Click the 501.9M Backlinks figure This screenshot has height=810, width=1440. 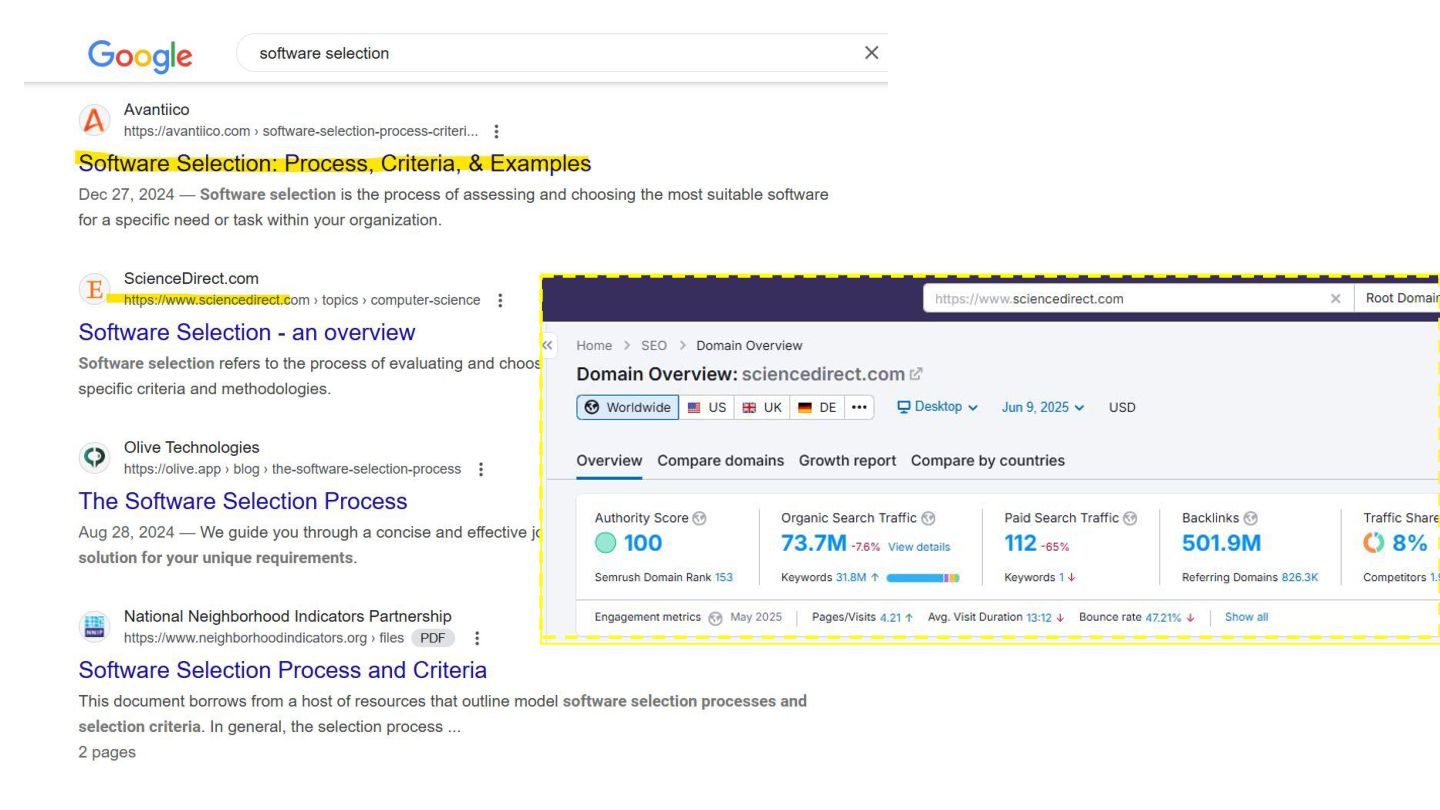[1222, 543]
